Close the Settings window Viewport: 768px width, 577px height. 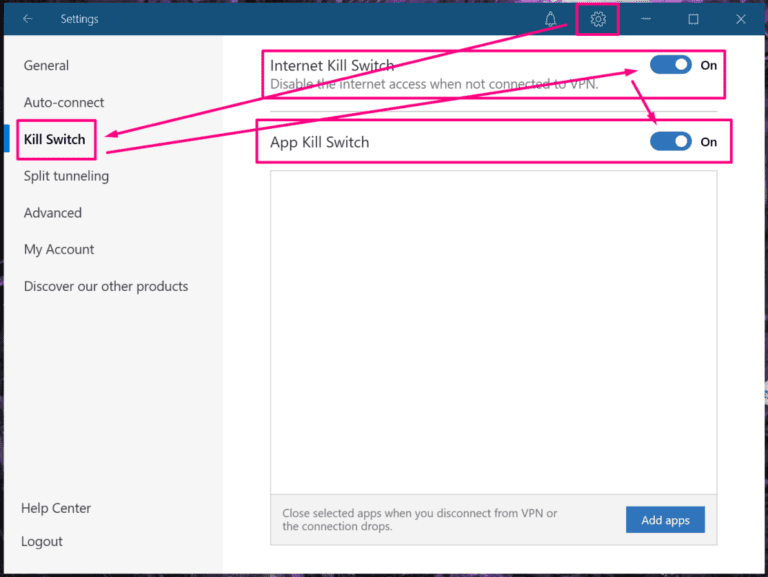(741, 19)
